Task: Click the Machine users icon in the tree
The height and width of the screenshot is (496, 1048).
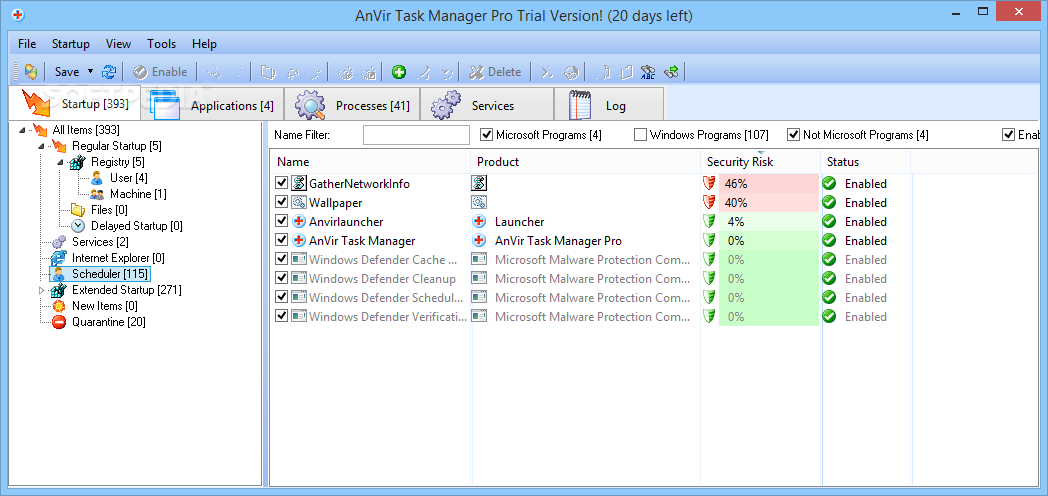Action: pos(97,194)
